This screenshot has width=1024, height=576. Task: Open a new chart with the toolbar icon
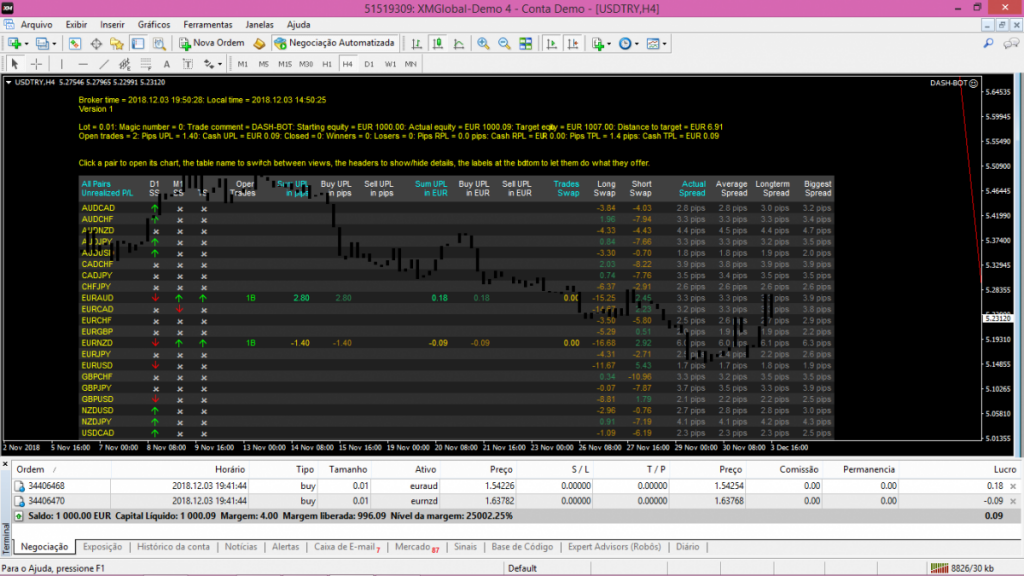pos(14,43)
